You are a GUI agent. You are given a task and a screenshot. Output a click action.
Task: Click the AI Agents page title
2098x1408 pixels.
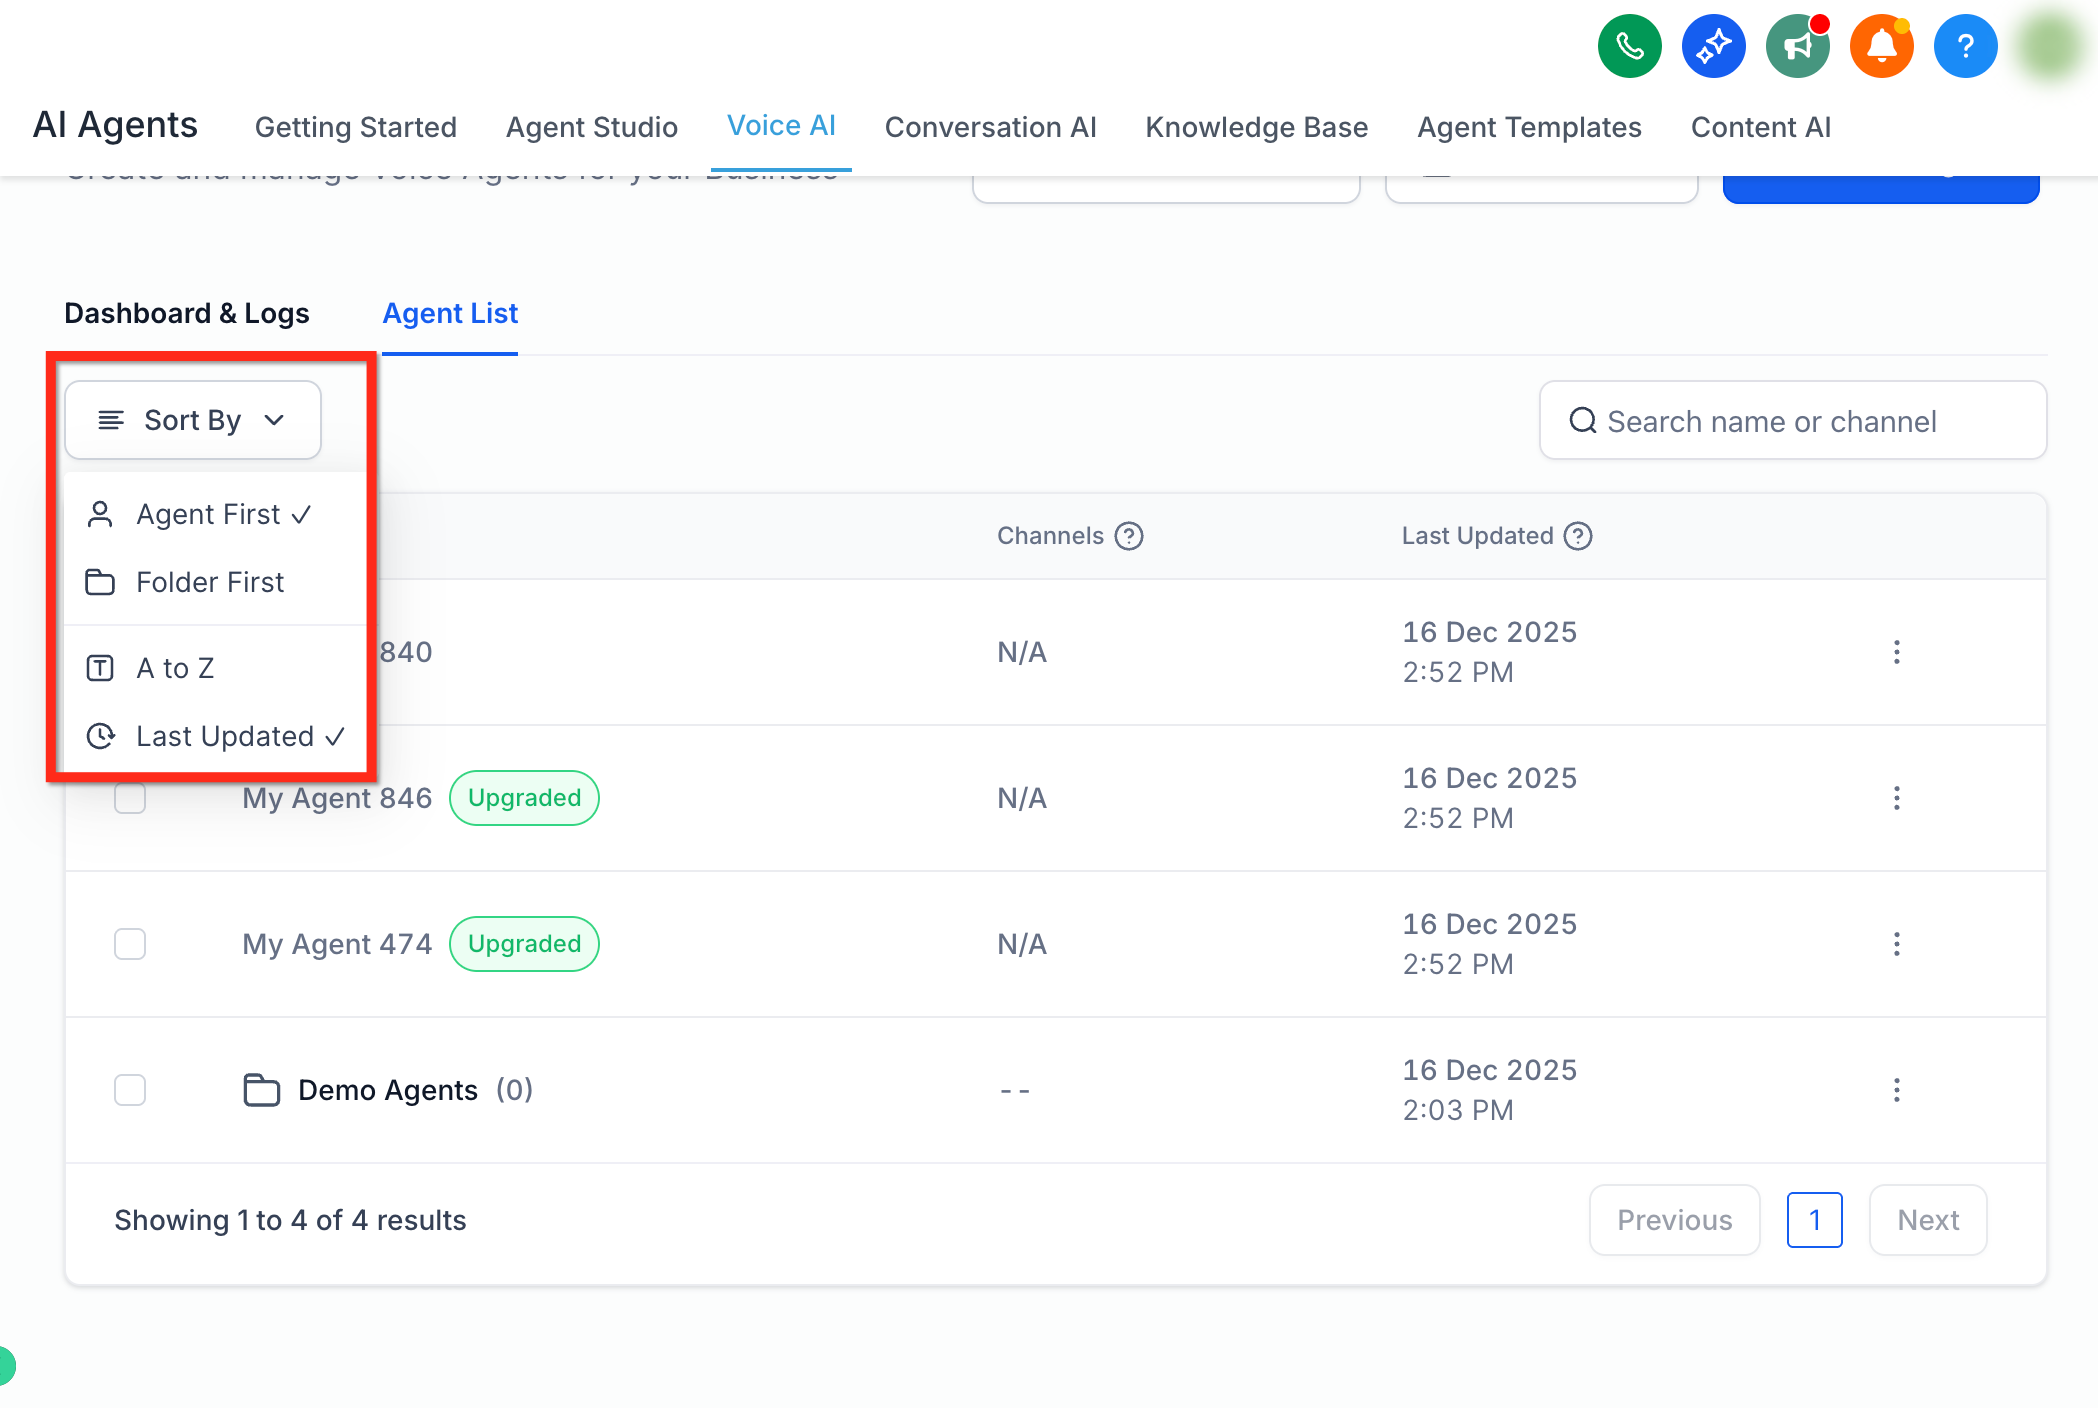pyautogui.click(x=115, y=125)
